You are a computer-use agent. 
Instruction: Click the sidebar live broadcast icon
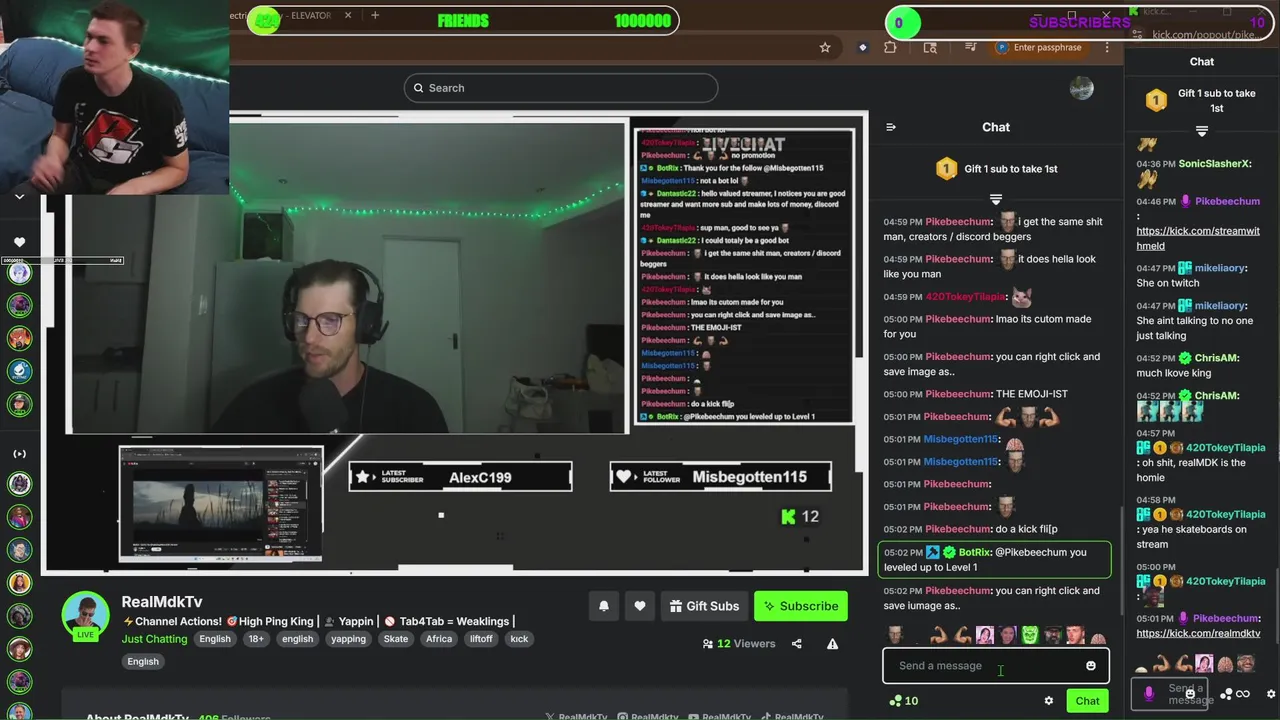click(x=19, y=454)
